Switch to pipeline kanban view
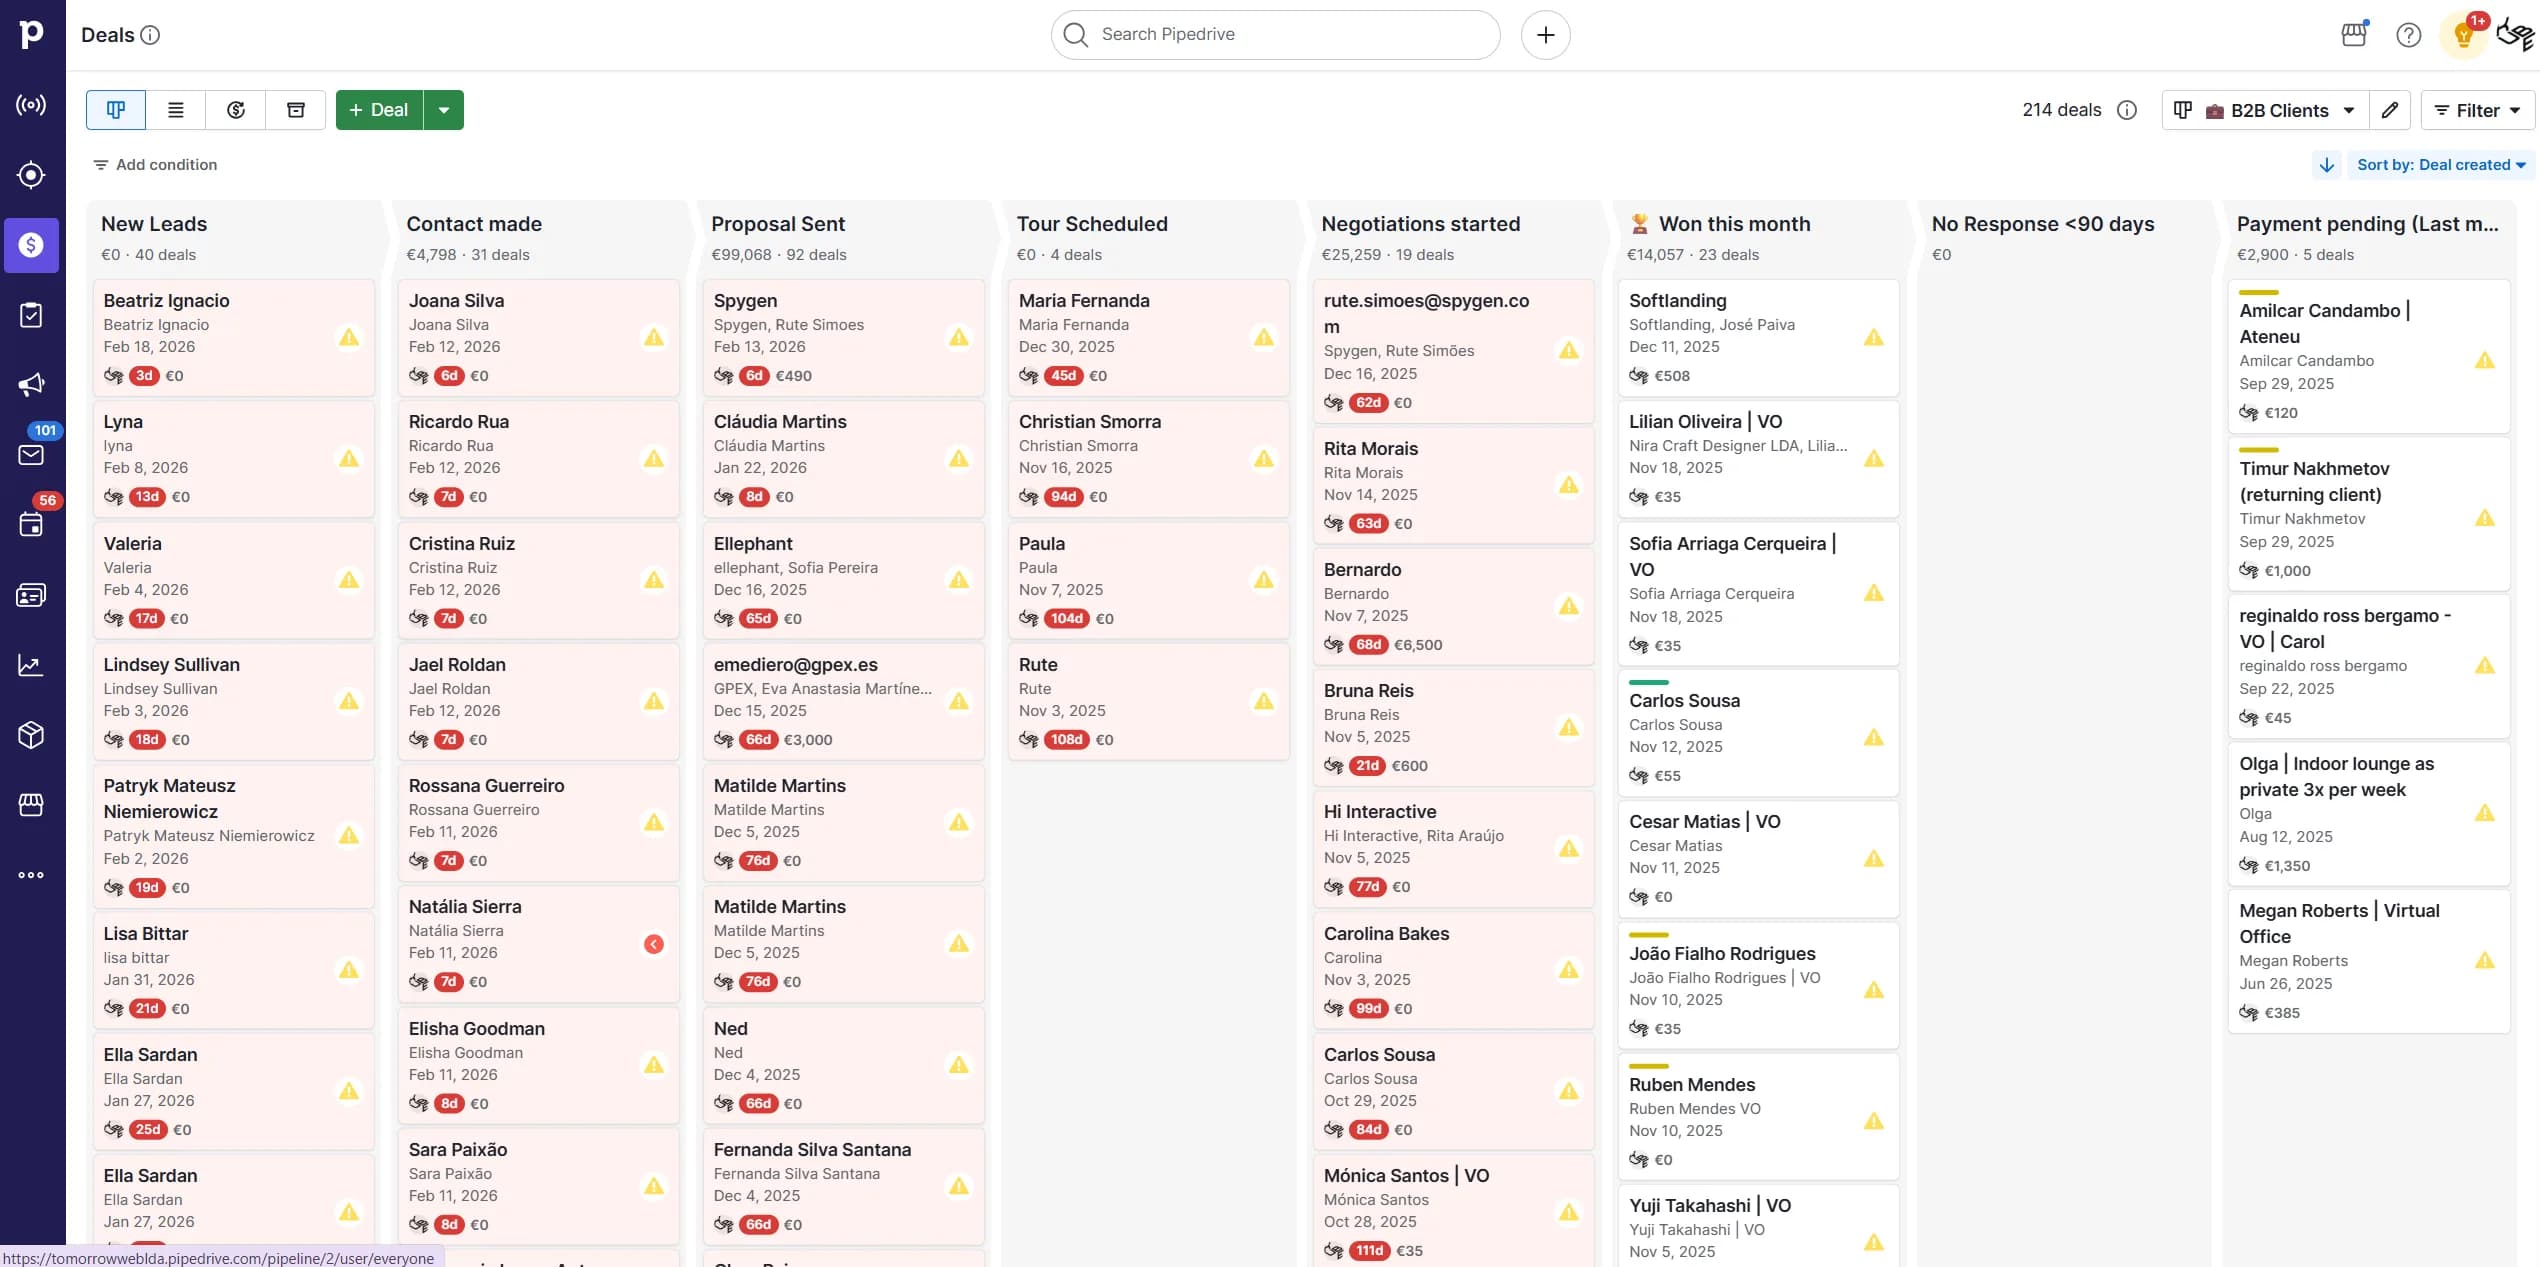The image size is (2540, 1267). point(116,110)
